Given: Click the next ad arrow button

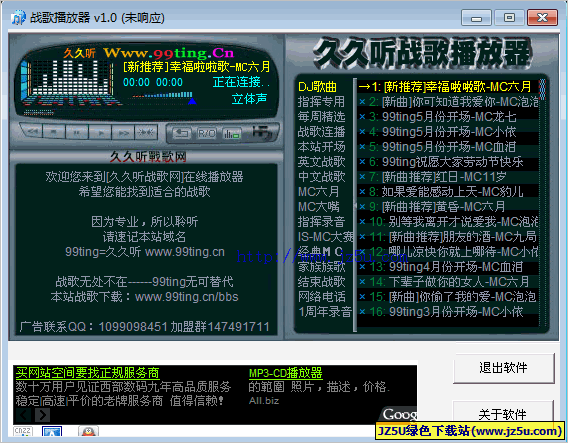Looking at the screenshot, I should [x=42, y=415].
